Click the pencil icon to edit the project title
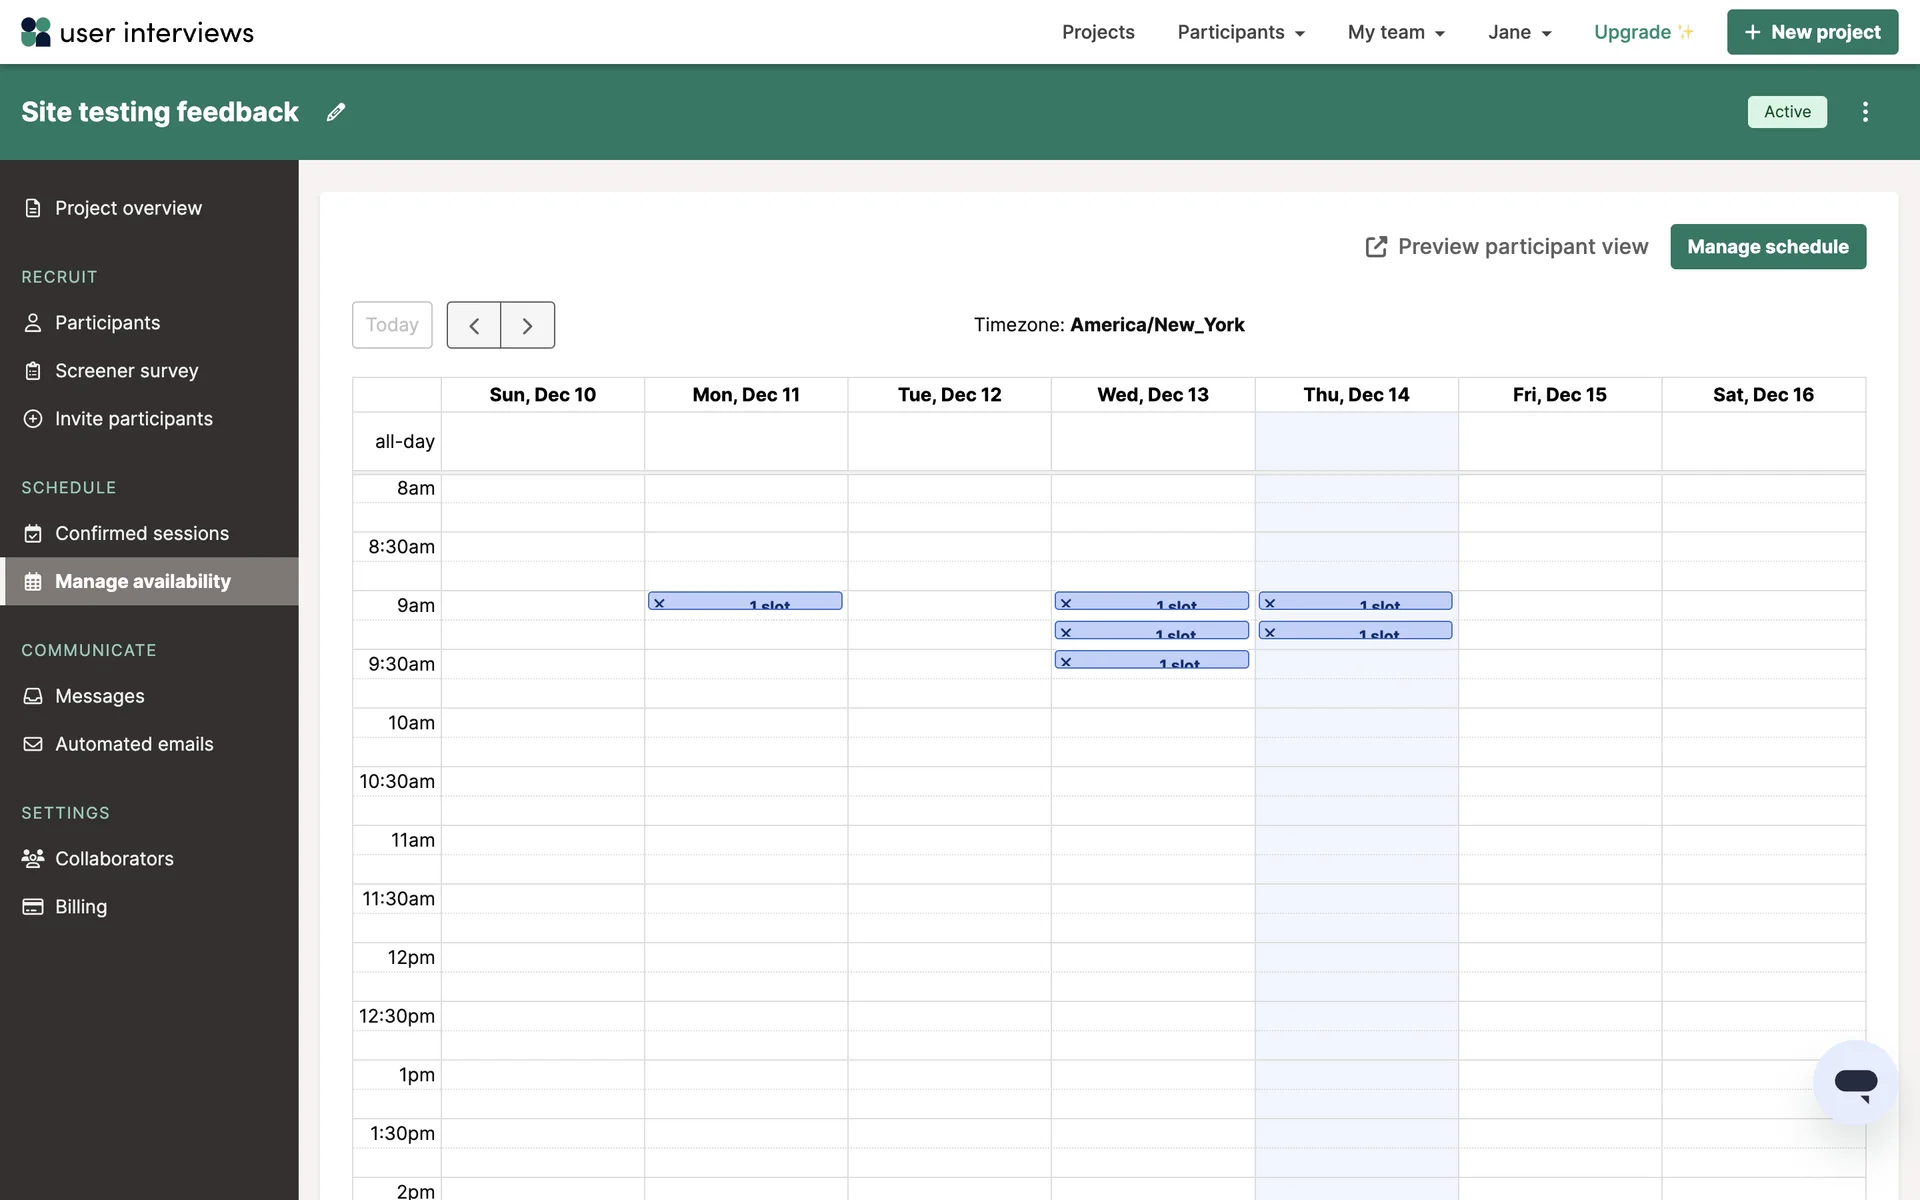Image resolution: width=1920 pixels, height=1200 pixels. pos(336,112)
